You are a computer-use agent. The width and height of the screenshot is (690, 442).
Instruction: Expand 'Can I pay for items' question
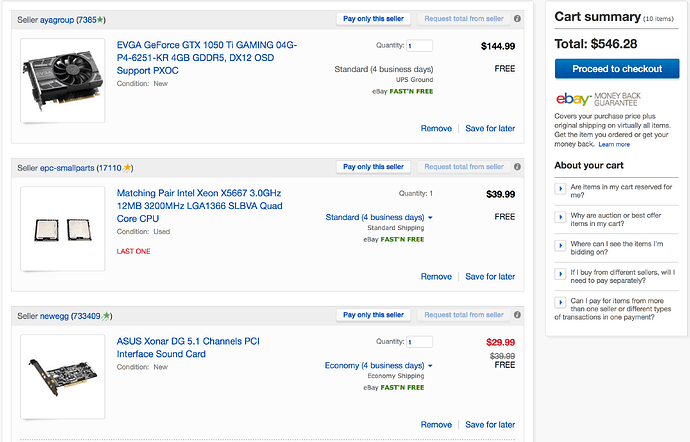point(560,302)
